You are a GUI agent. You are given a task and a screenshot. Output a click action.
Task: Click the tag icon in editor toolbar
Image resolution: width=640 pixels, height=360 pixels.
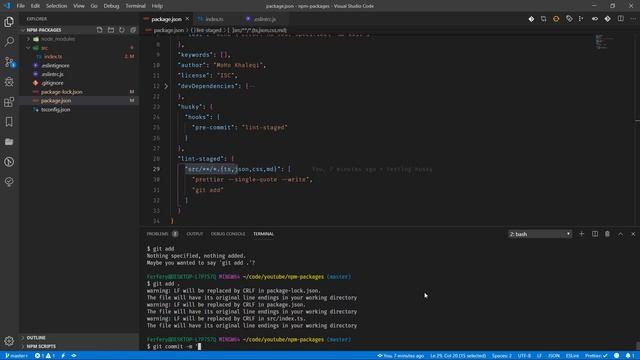point(569,19)
